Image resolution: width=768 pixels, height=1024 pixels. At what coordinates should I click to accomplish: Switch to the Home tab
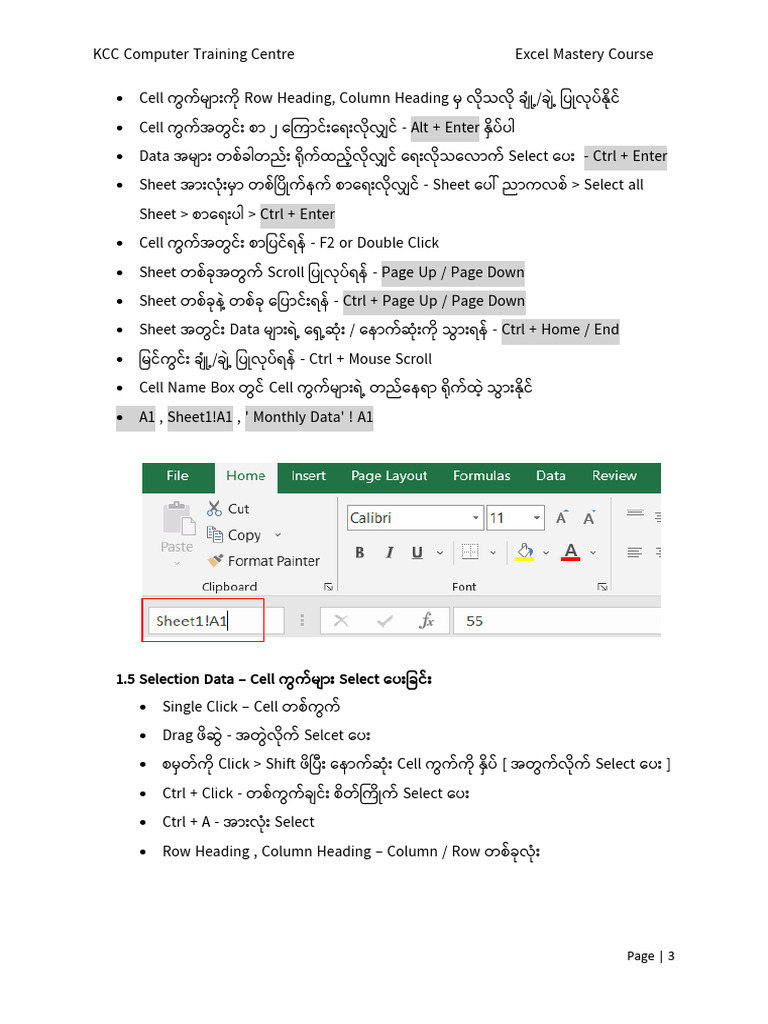click(246, 476)
